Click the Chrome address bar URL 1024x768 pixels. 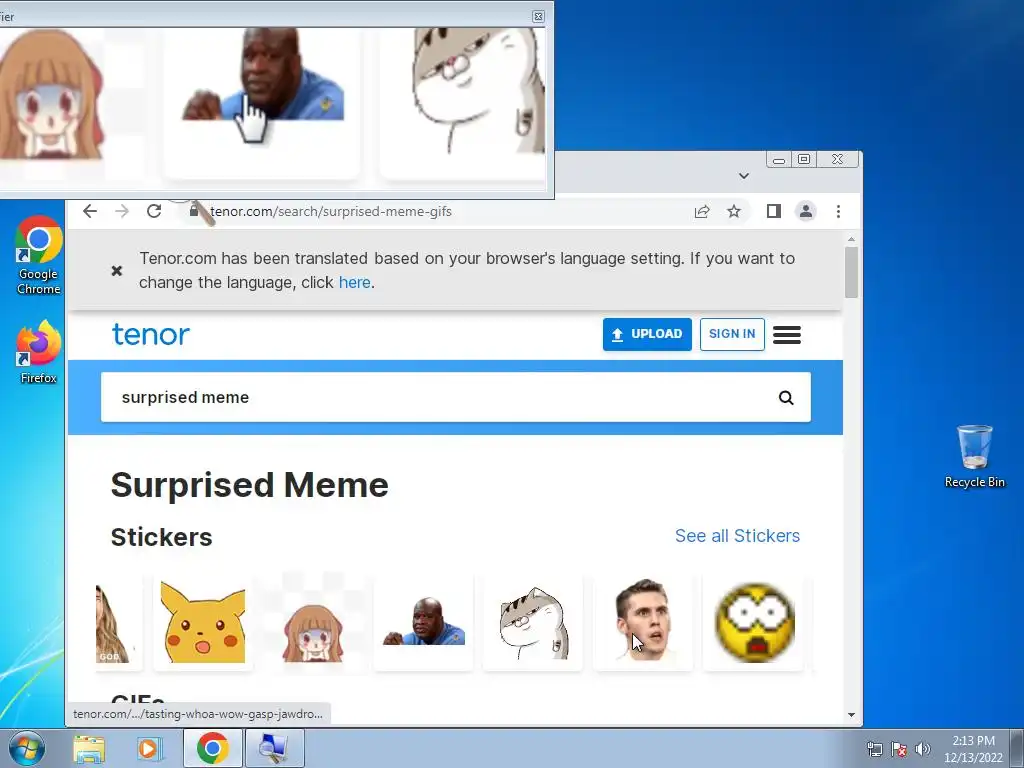tap(330, 211)
